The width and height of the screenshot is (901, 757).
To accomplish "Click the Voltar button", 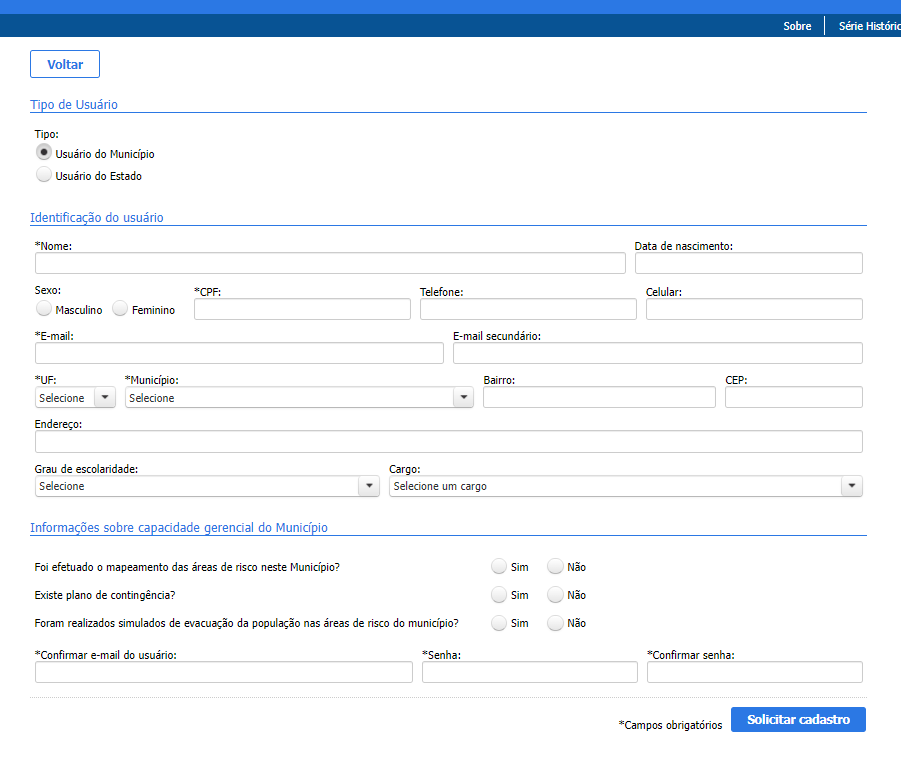I will (x=65, y=64).
